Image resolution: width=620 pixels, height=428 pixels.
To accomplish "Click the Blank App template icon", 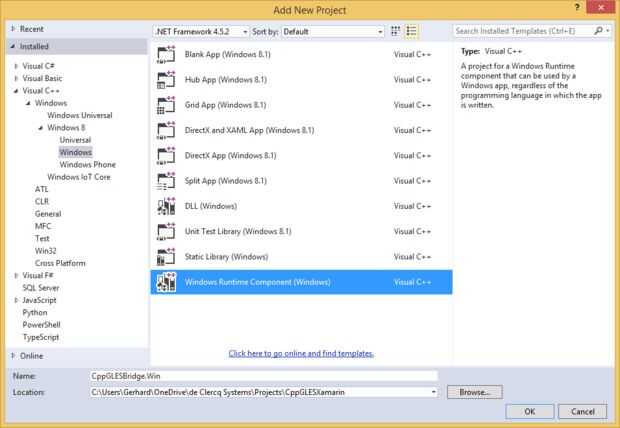I will tap(166, 55).
